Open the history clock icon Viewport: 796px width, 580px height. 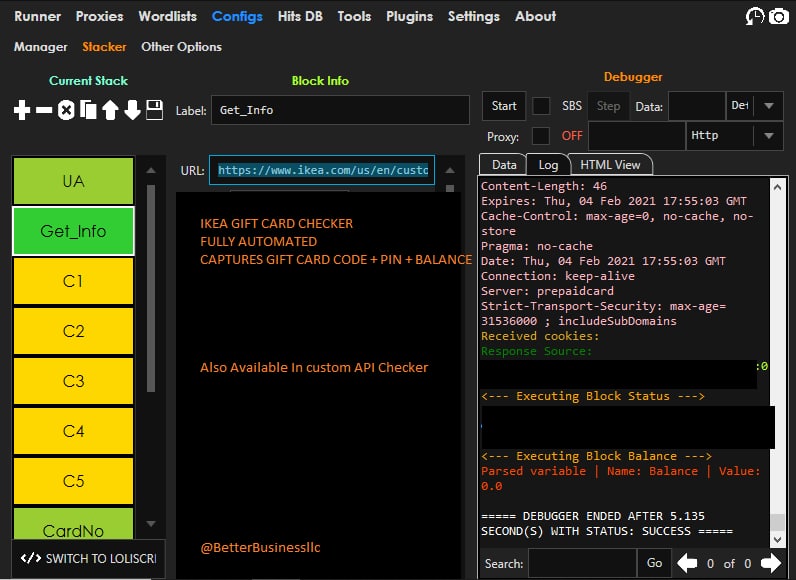(754, 16)
